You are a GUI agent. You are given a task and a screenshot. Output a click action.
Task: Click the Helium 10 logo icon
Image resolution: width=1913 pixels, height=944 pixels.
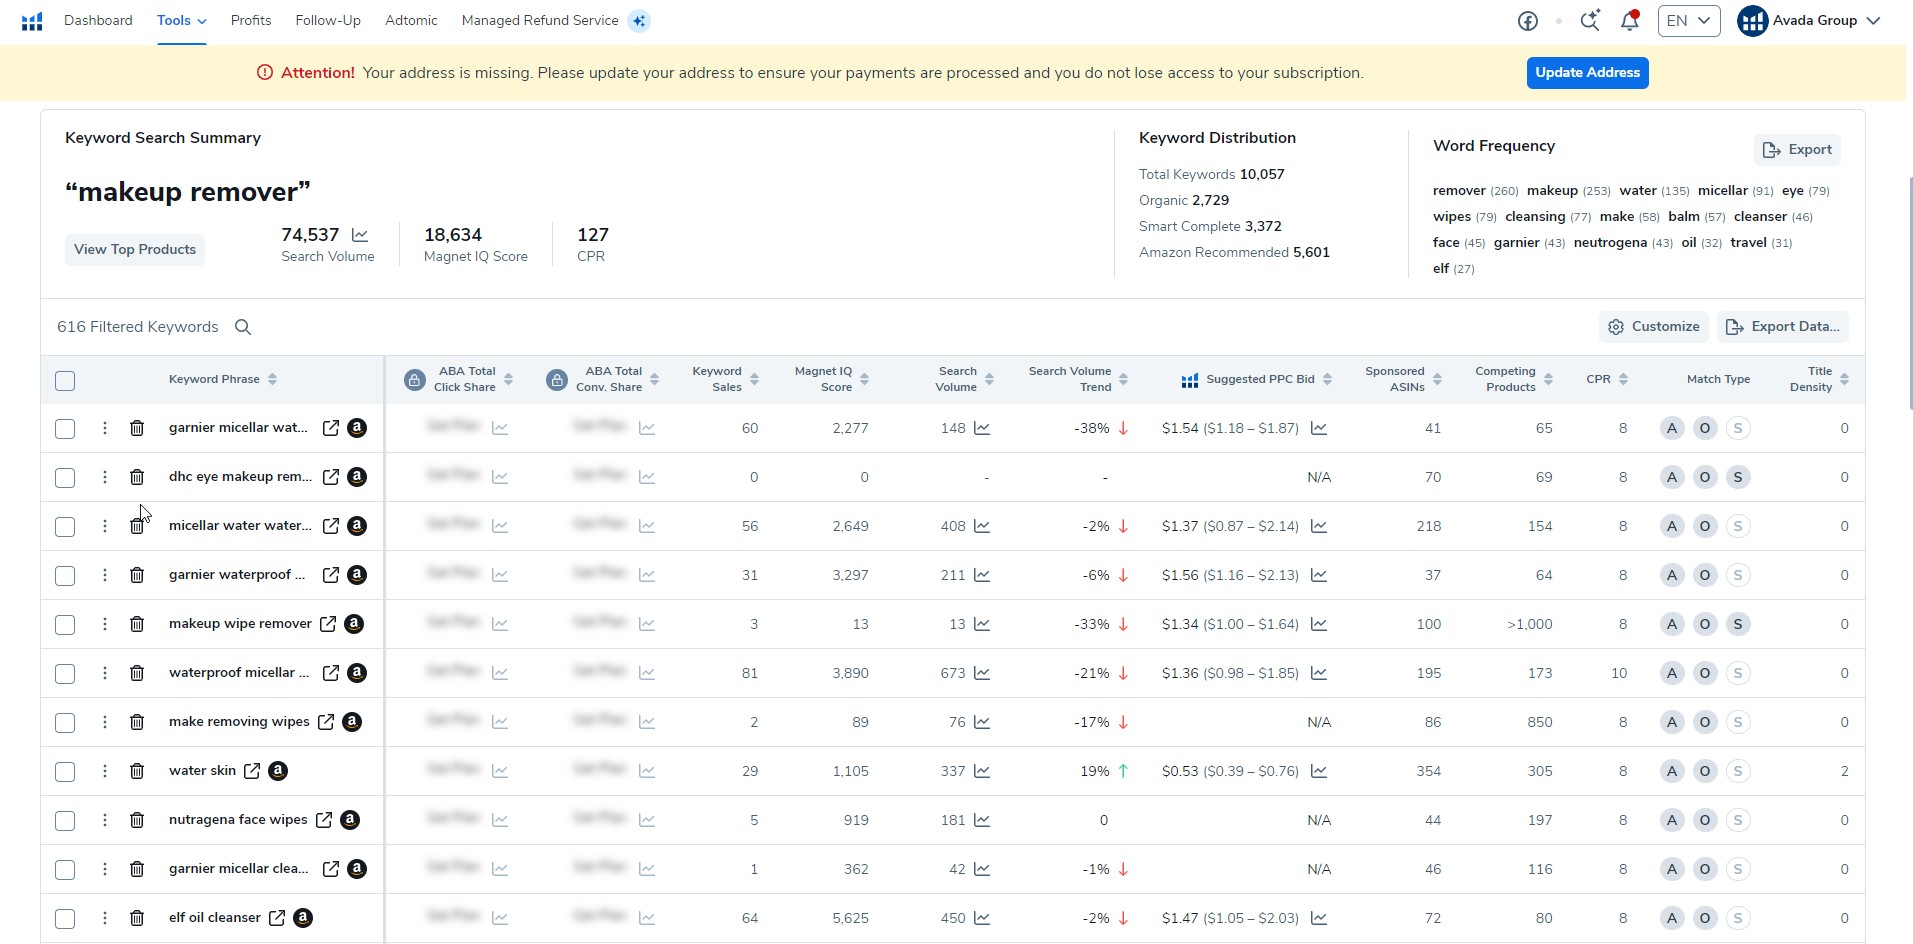pos(32,21)
